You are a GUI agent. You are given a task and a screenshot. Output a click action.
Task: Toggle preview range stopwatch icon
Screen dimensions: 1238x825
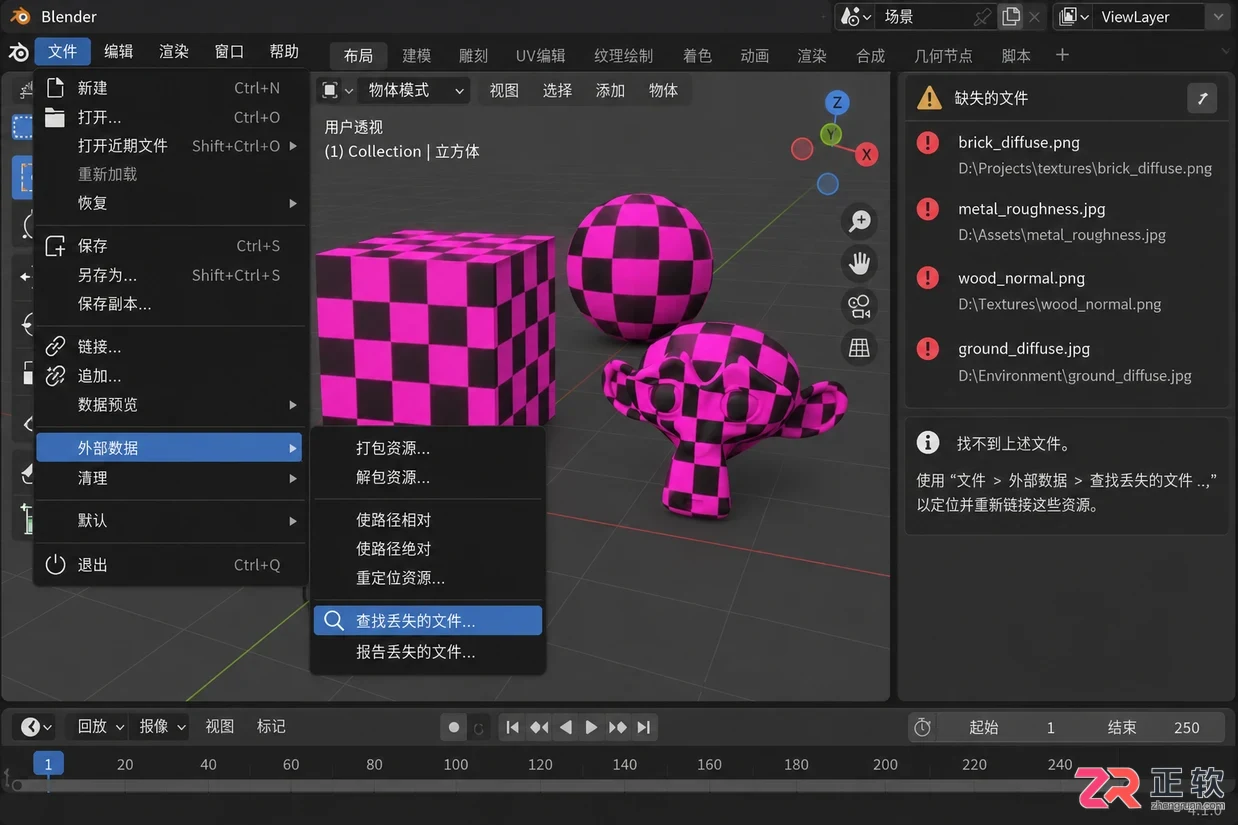click(923, 727)
